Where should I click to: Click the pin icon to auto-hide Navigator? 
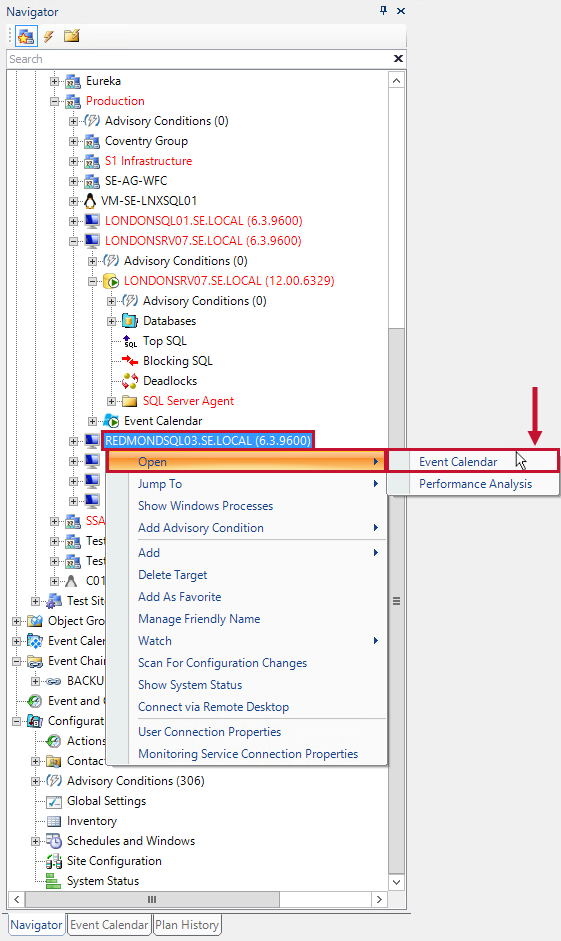point(383,11)
